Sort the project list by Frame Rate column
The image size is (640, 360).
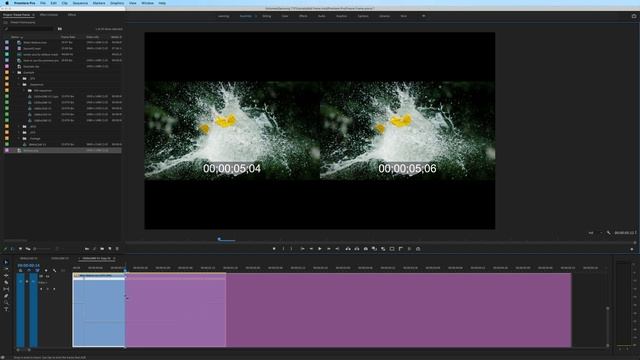pyautogui.click(x=68, y=37)
